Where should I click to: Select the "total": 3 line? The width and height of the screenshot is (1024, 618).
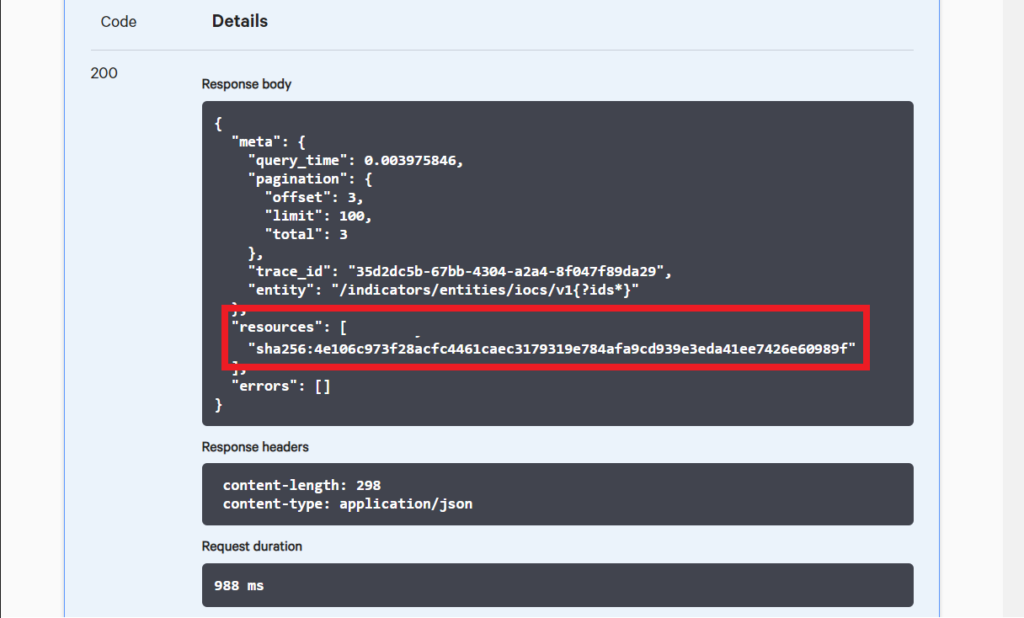306,235
